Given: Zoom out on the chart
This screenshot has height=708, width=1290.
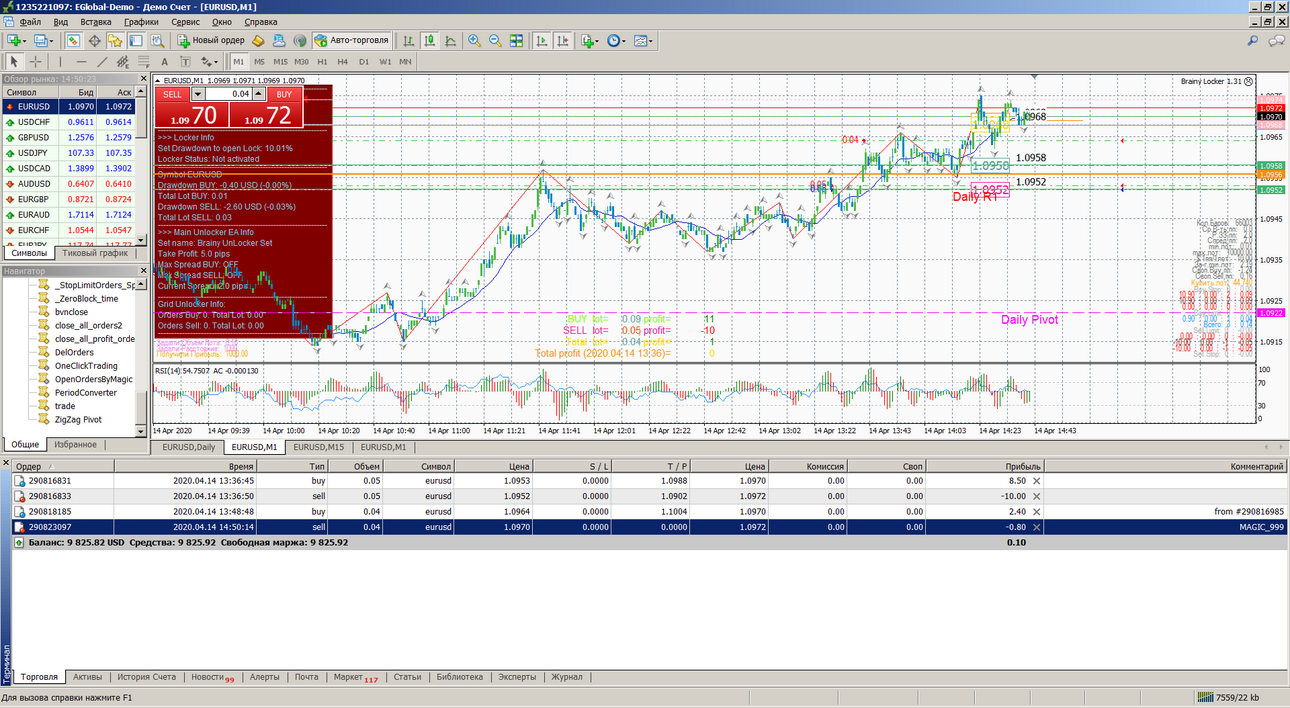Looking at the screenshot, I should [495, 41].
